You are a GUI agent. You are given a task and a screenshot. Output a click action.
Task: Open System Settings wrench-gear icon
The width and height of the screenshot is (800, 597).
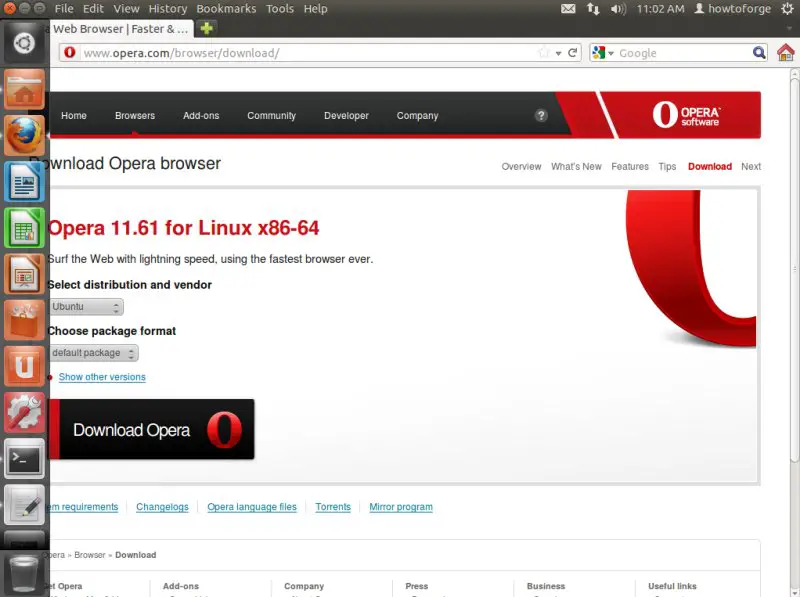[x=24, y=412]
